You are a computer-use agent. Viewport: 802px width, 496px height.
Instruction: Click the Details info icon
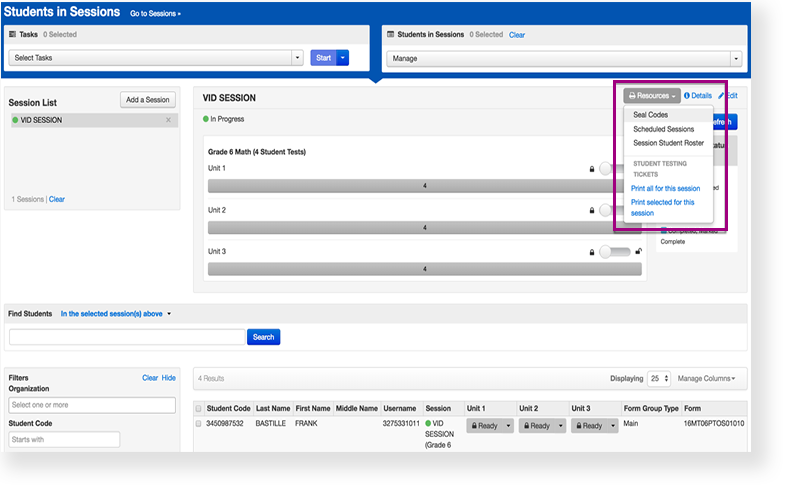click(687, 96)
